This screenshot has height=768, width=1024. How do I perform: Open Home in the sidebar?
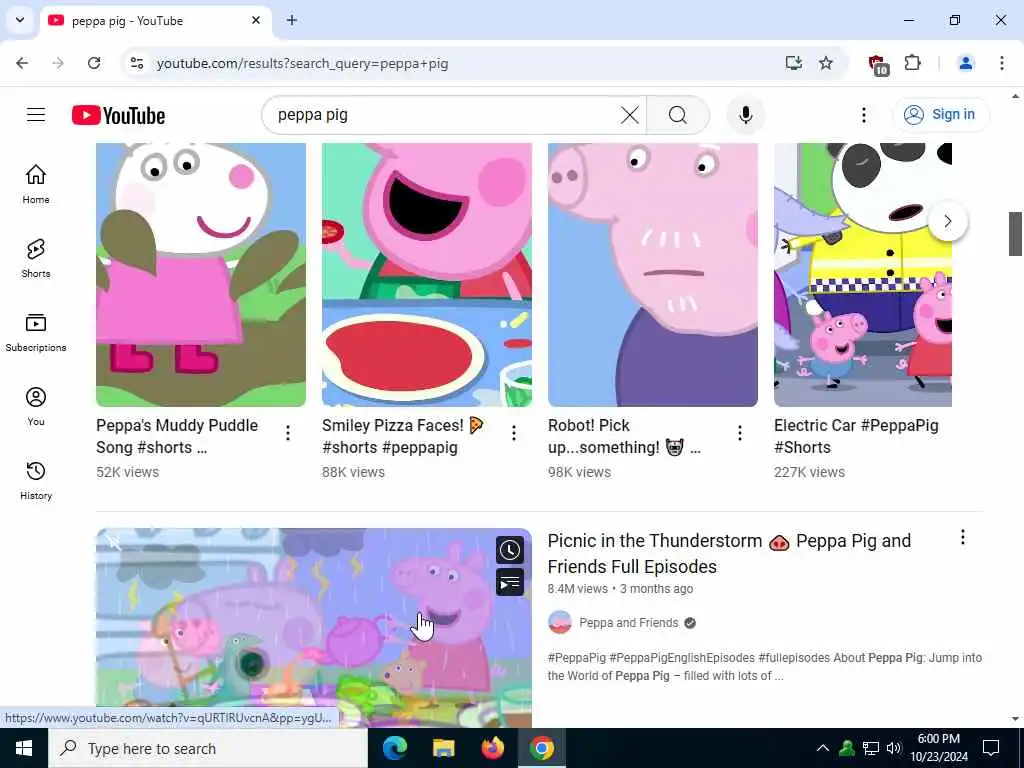(x=36, y=184)
